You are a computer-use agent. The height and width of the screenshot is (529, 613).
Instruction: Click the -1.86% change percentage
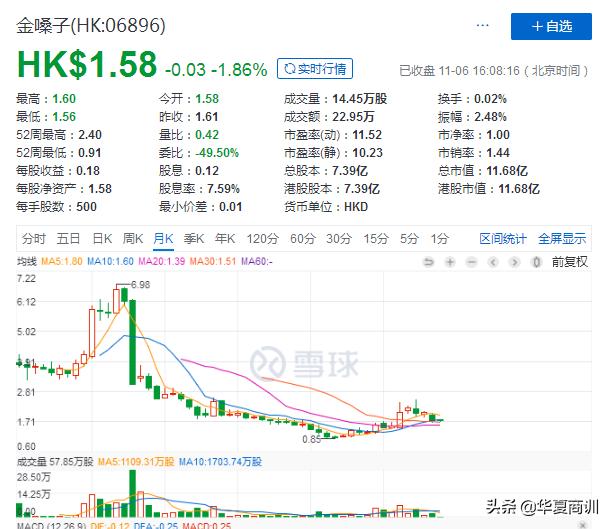click(x=239, y=70)
